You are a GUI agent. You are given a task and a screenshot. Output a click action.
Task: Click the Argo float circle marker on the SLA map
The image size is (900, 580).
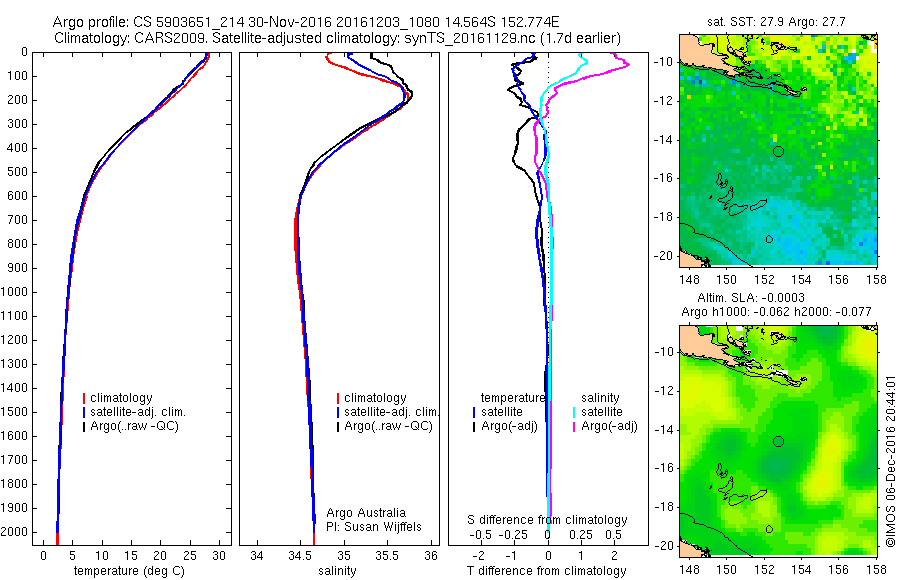pos(778,442)
